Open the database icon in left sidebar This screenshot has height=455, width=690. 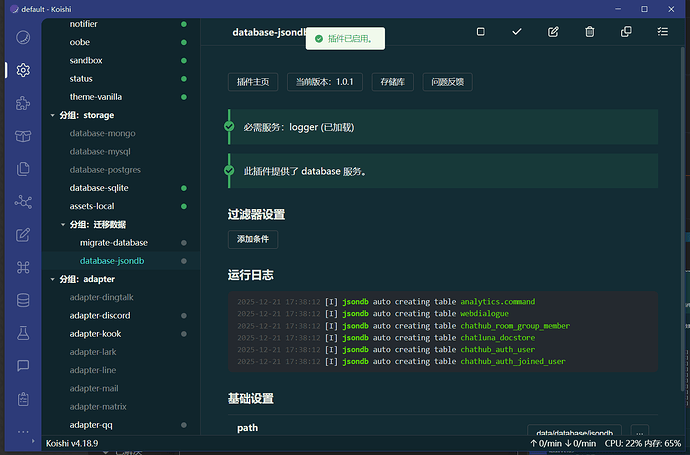click(x=23, y=299)
